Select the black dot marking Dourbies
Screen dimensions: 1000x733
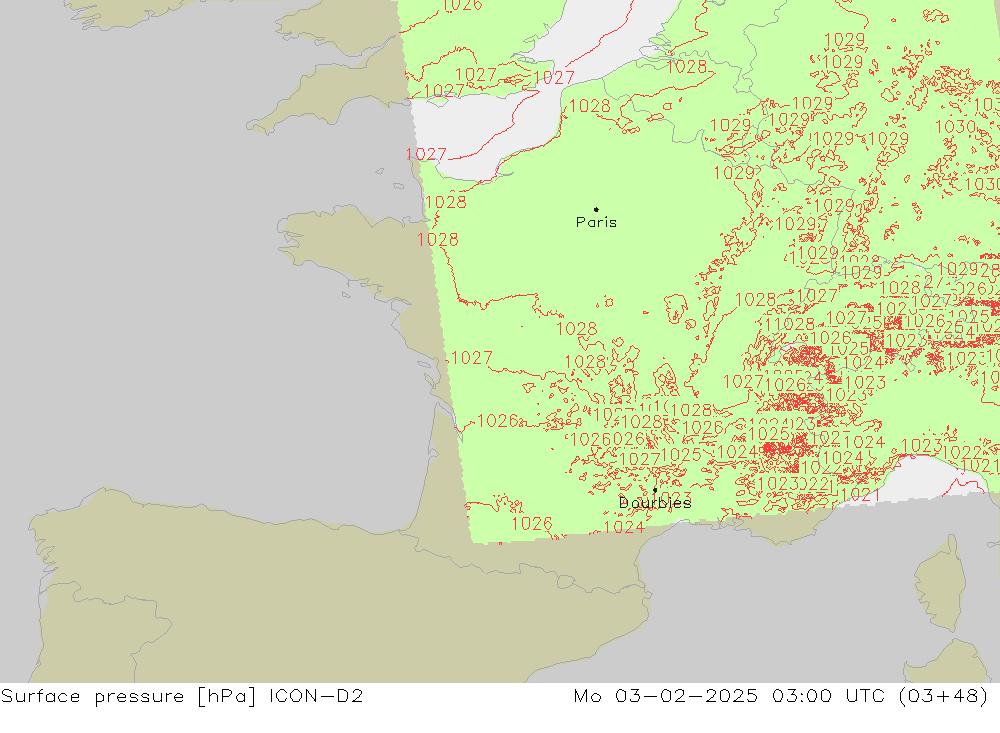(x=655, y=490)
